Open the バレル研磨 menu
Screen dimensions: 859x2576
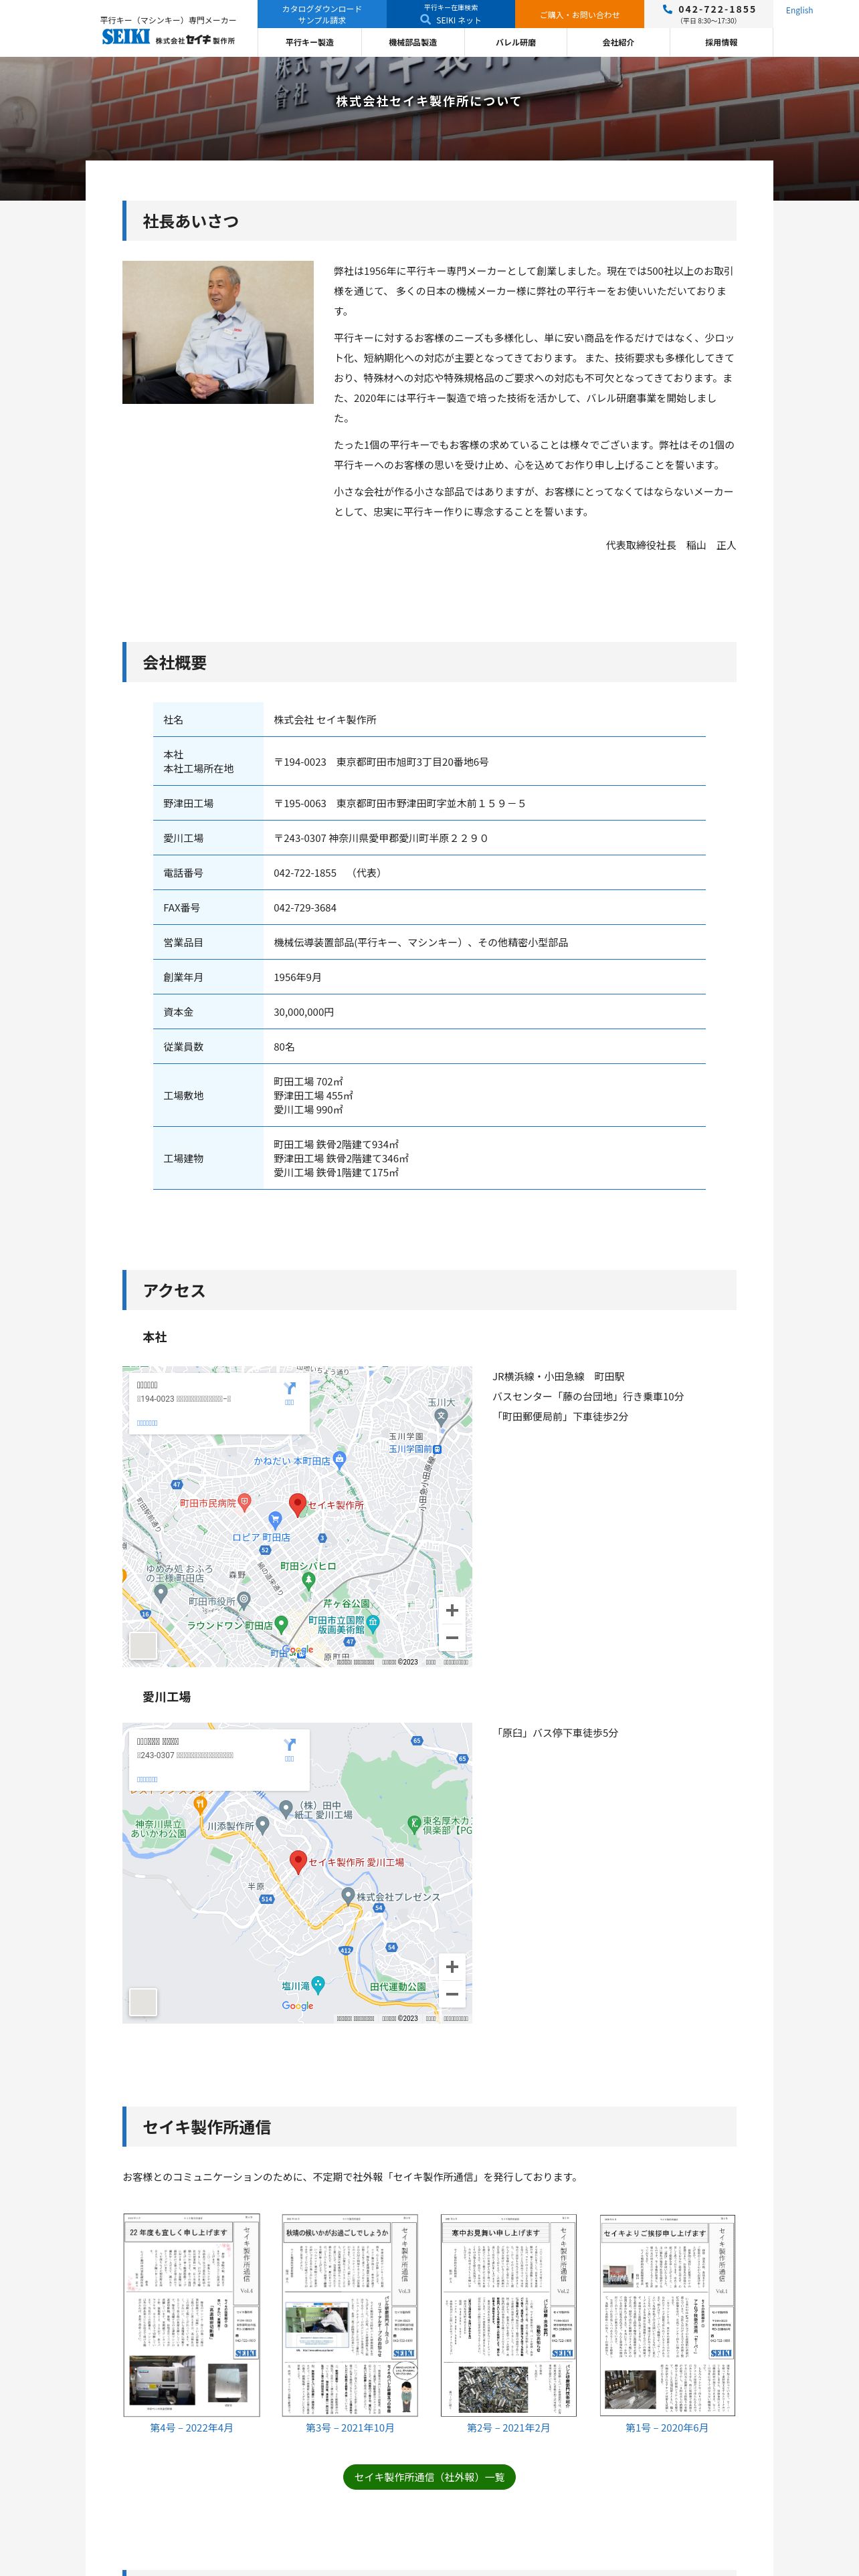click(515, 43)
